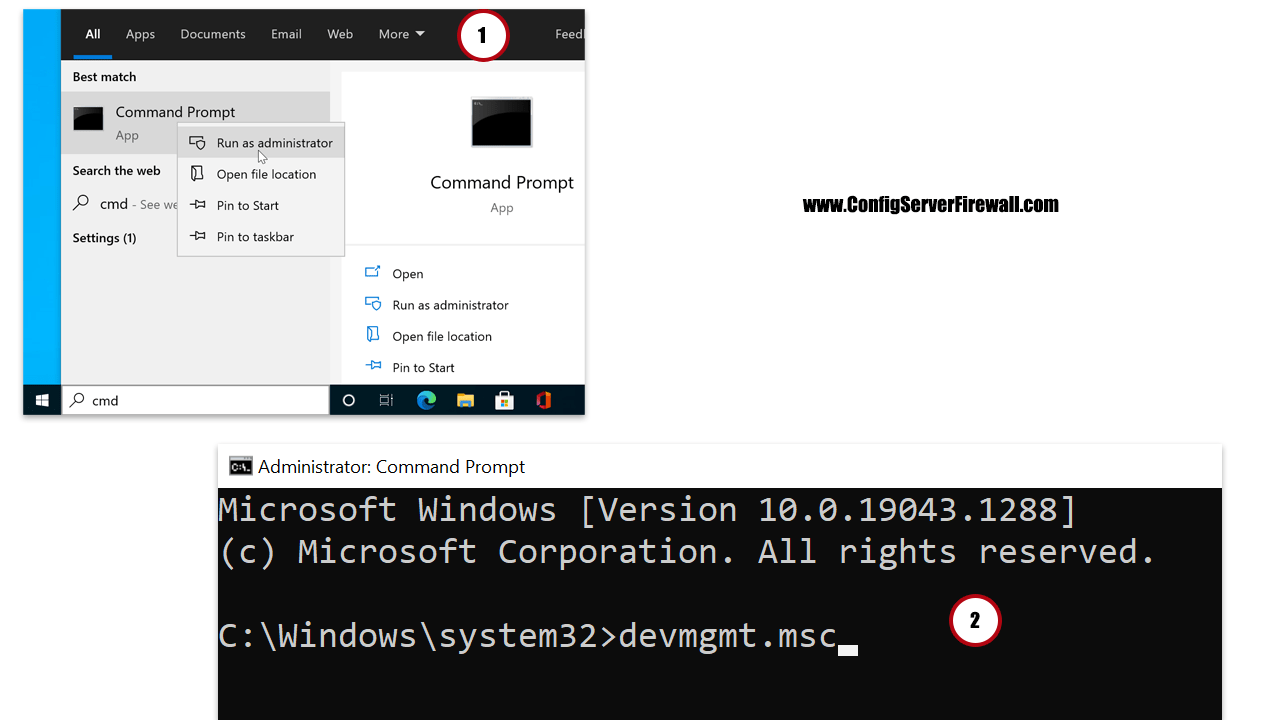Open Microsoft Office from the taskbar
The width and height of the screenshot is (1280, 720).
click(x=543, y=399)
